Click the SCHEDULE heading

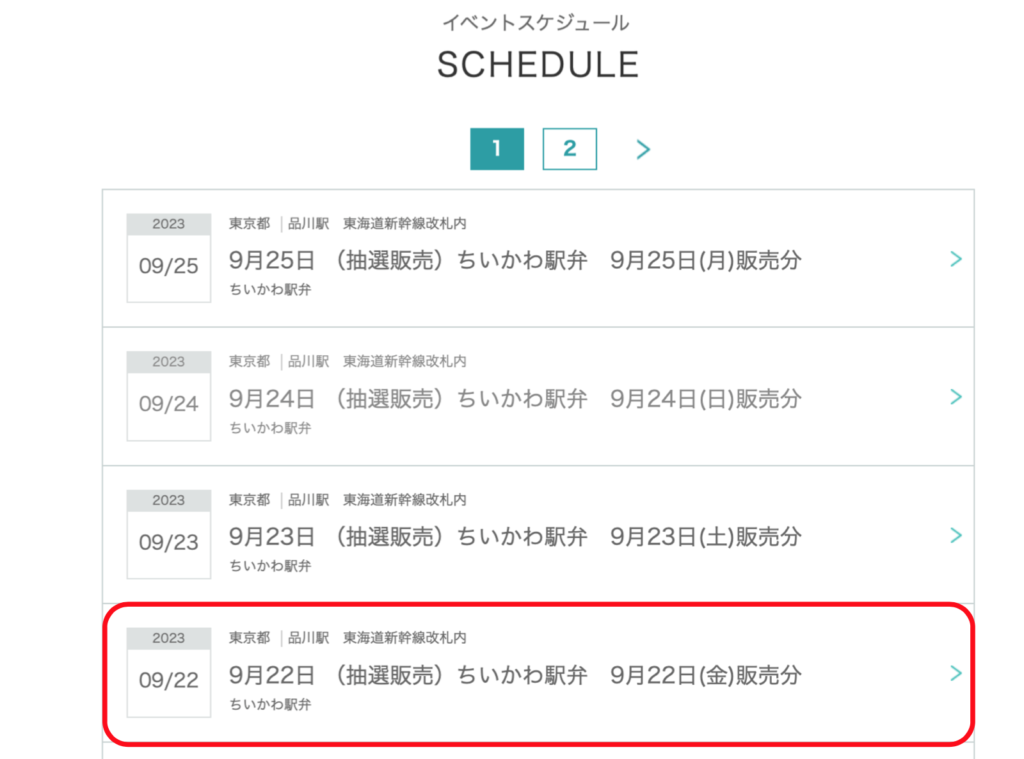pyautogui.click(x=538, y=65)
